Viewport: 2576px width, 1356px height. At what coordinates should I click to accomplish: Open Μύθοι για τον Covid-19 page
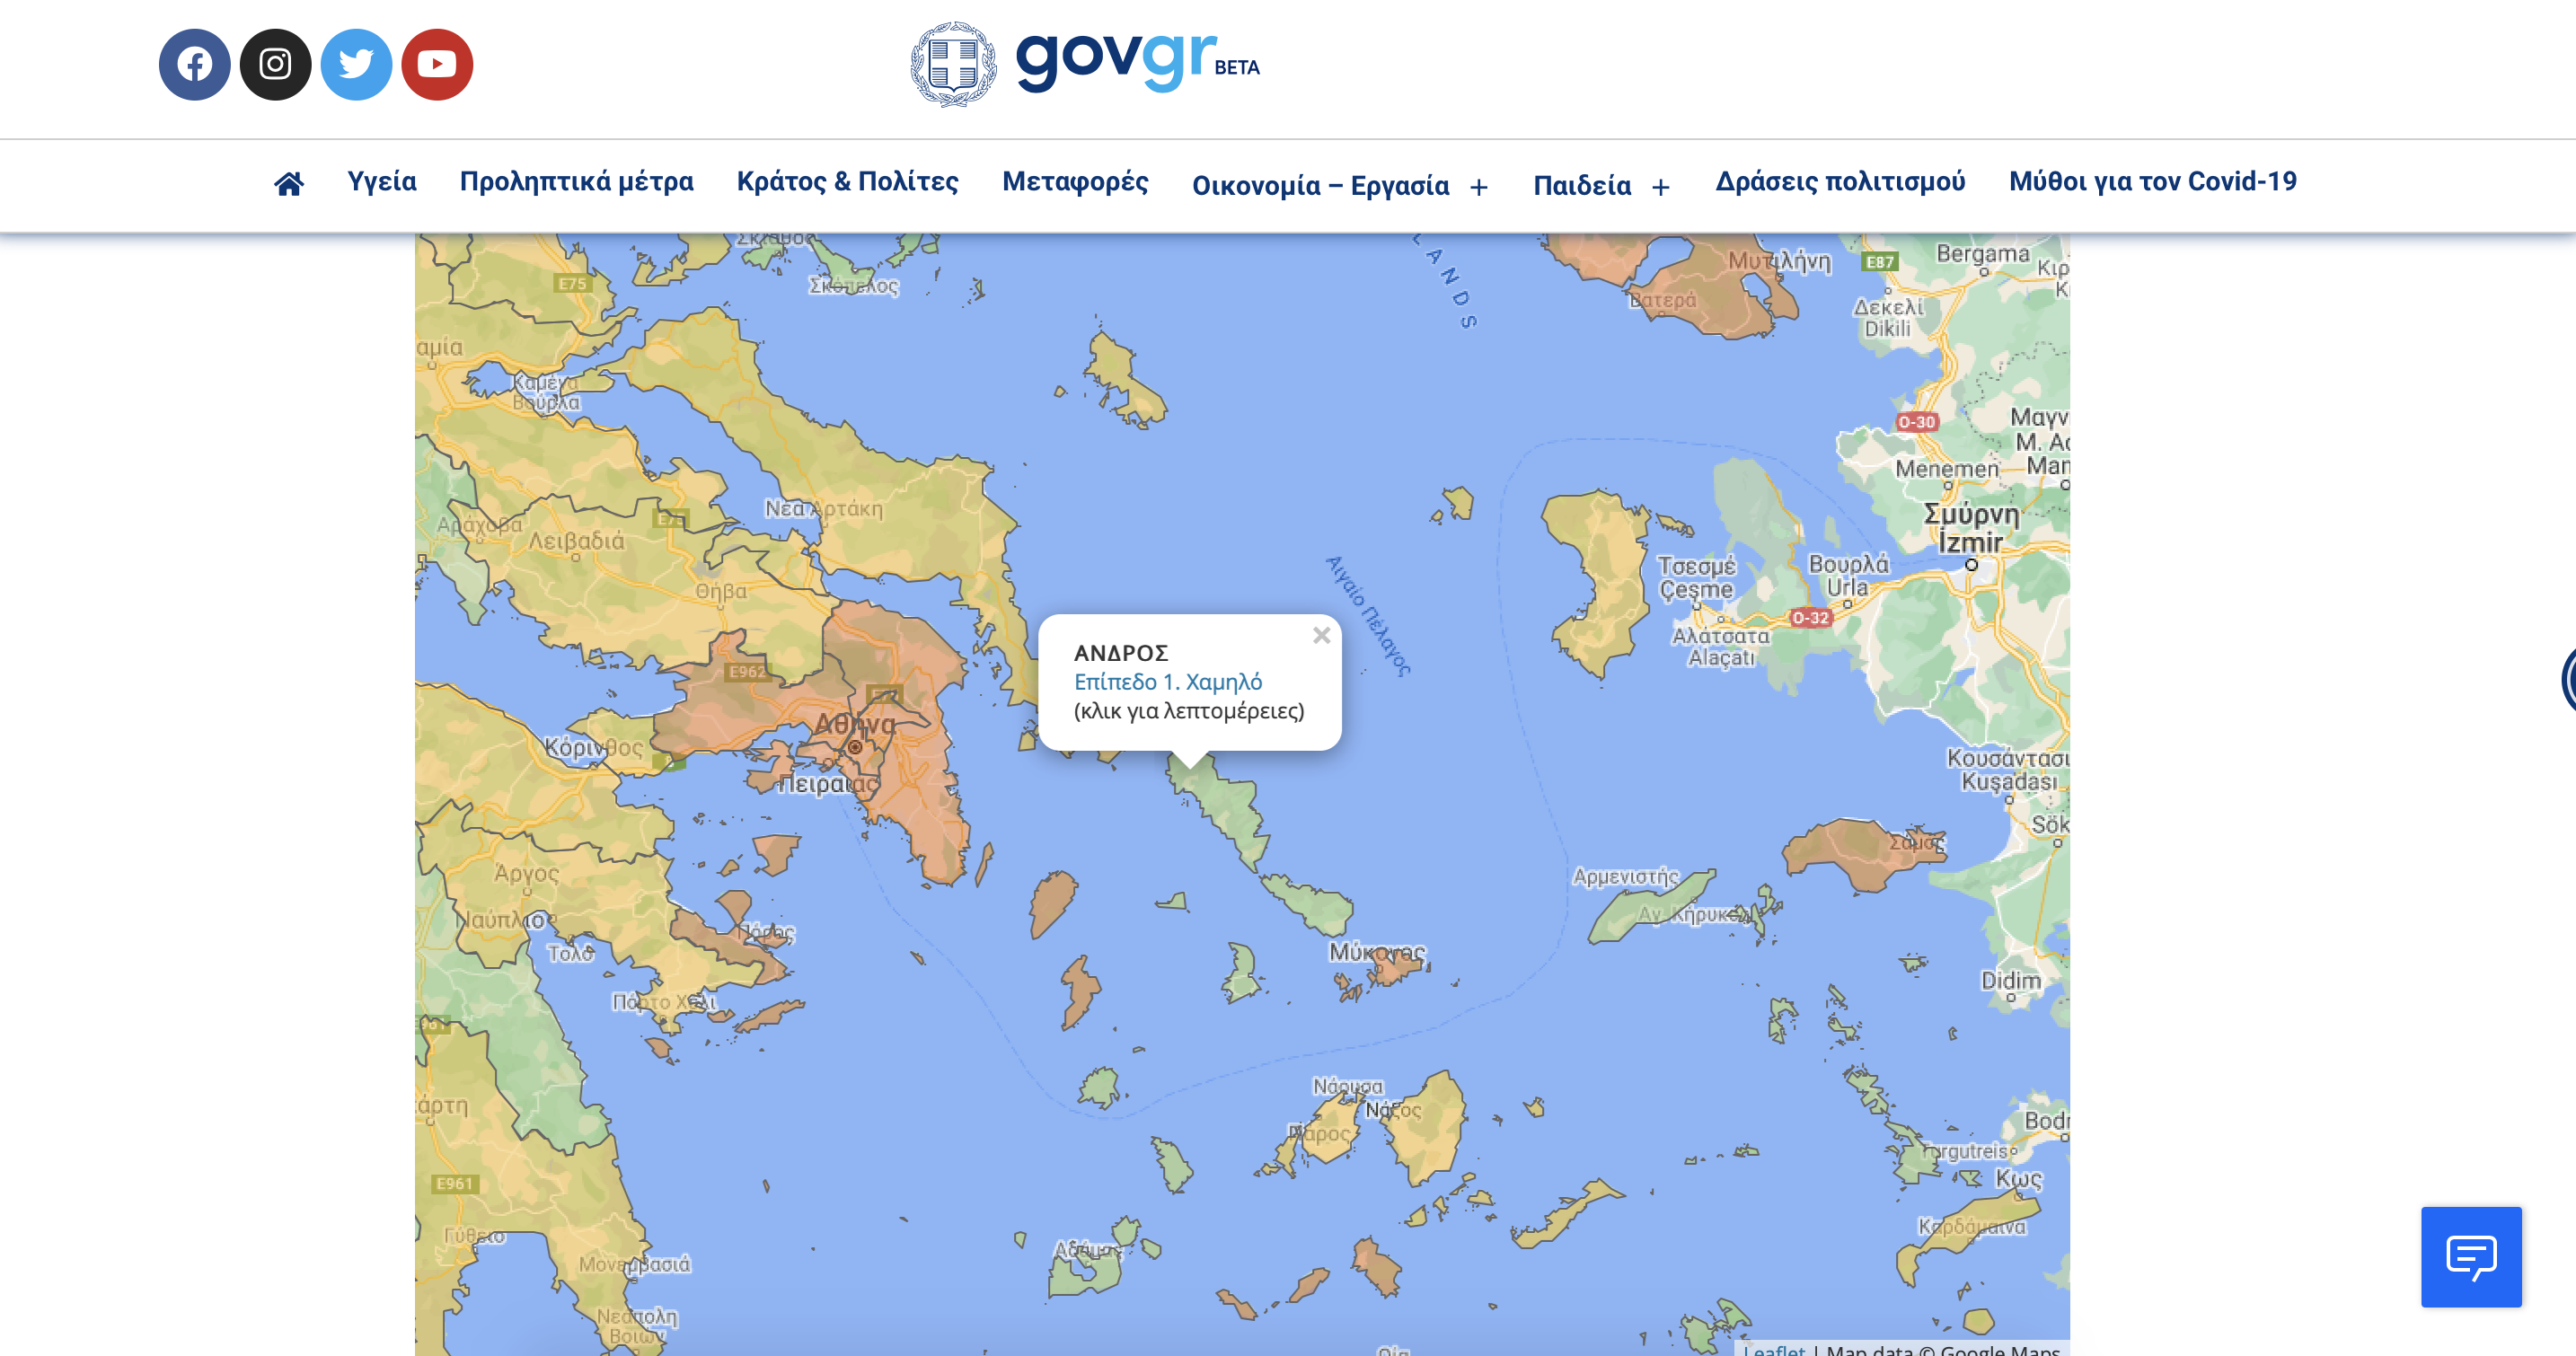[2152, 182]
